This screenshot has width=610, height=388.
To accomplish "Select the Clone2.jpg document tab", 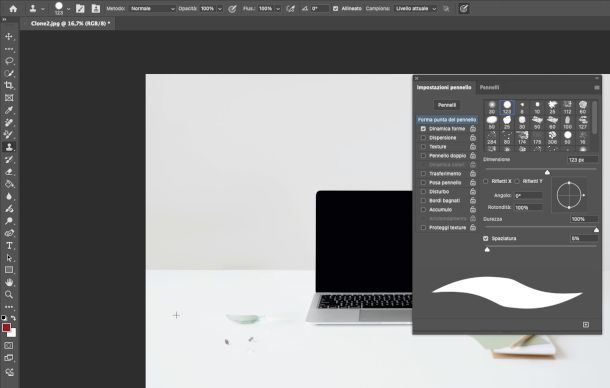I will pos(70,23).
